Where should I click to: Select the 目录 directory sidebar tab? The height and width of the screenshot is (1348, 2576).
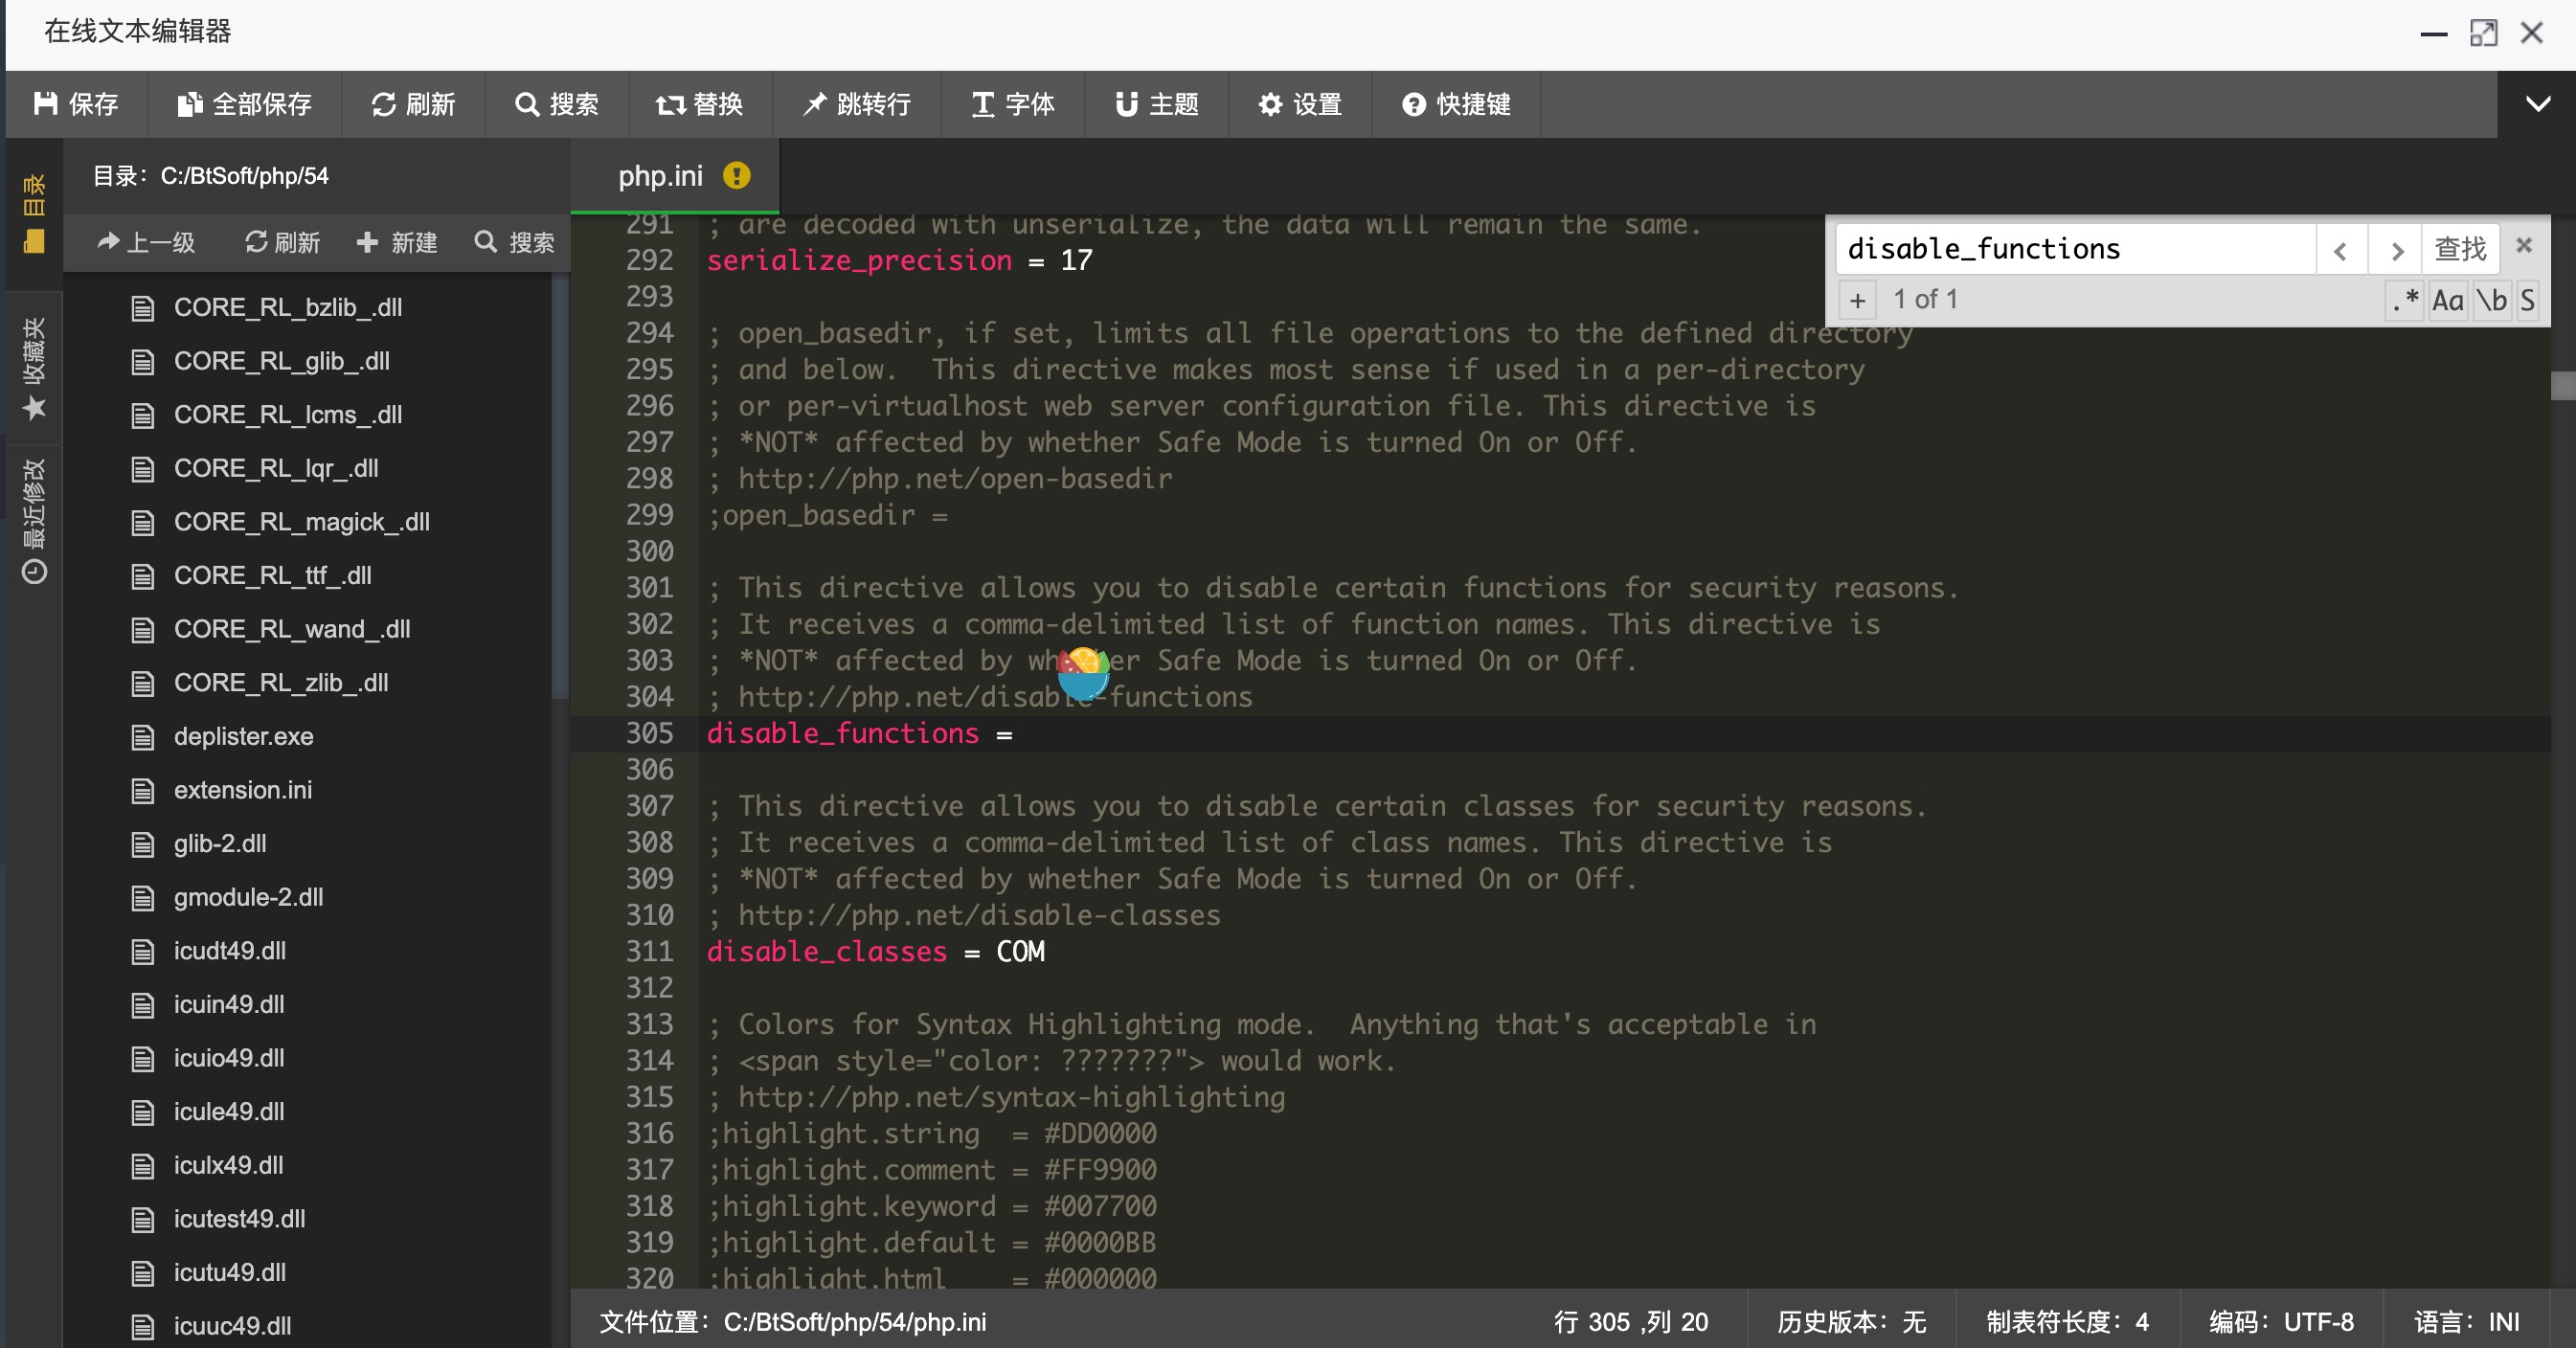34,214
